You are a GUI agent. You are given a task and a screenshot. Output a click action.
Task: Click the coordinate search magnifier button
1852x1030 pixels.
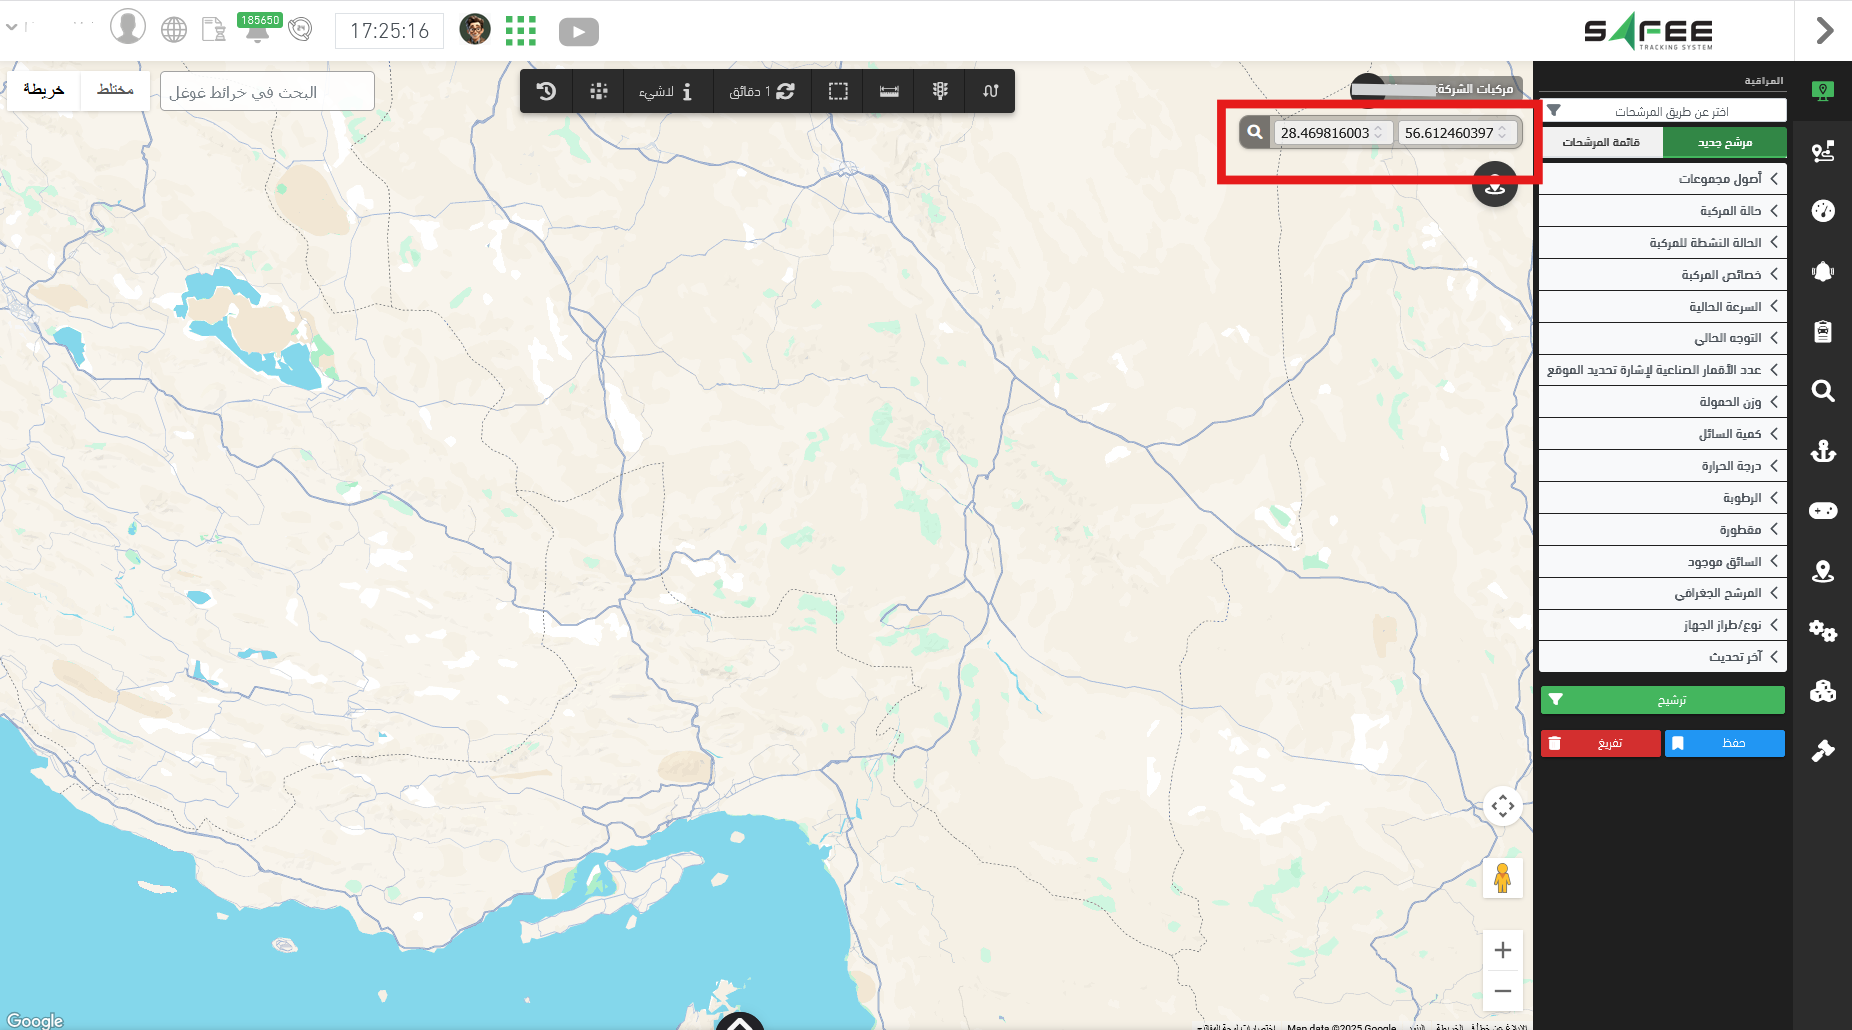pyautogui.click(x=1255, y=132)
